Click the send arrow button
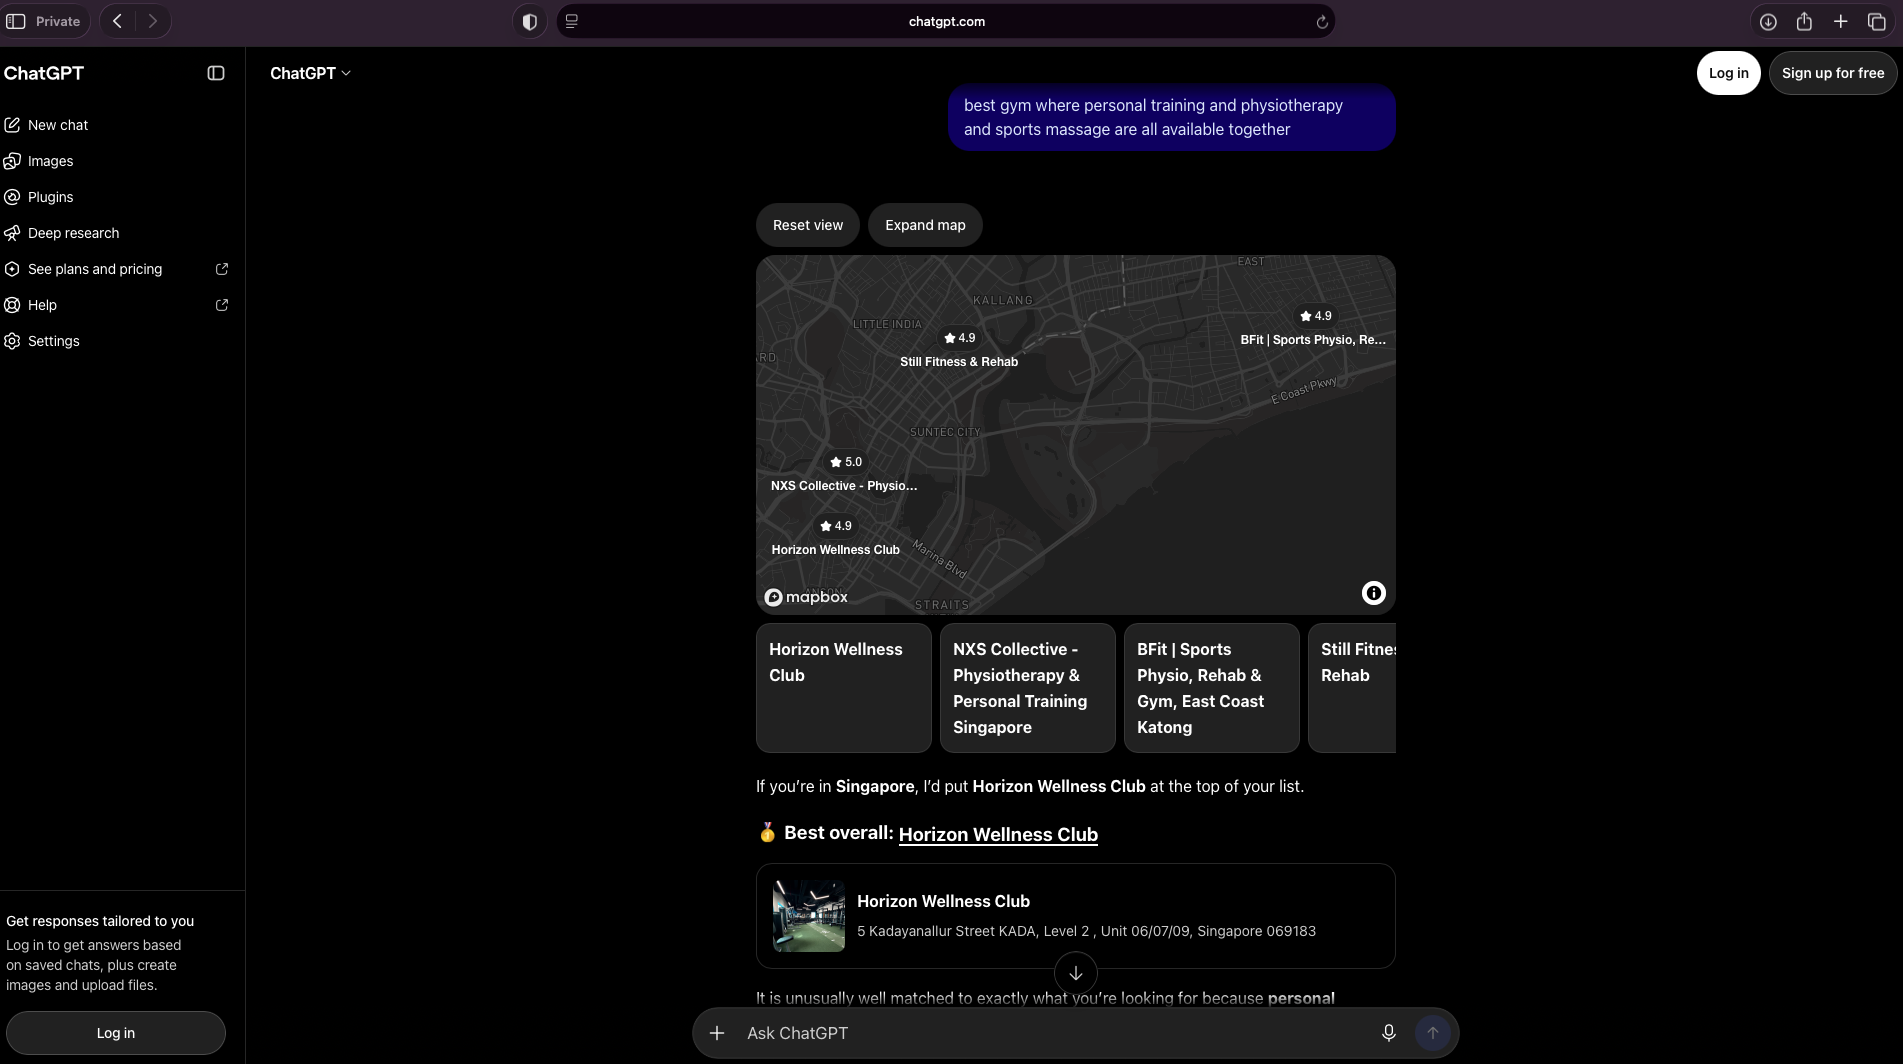The height and width of the screenshot is (1064, 1903). point(1433,1033)
